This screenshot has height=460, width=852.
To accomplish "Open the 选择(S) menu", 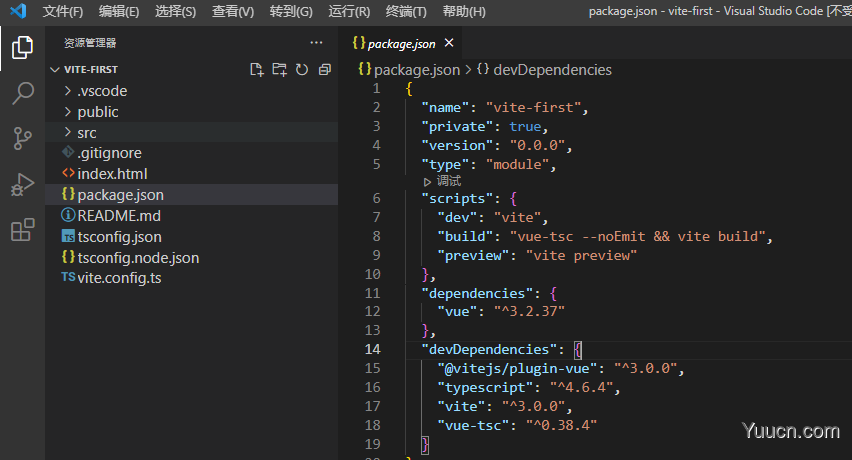I will click(x=175, y=11).
